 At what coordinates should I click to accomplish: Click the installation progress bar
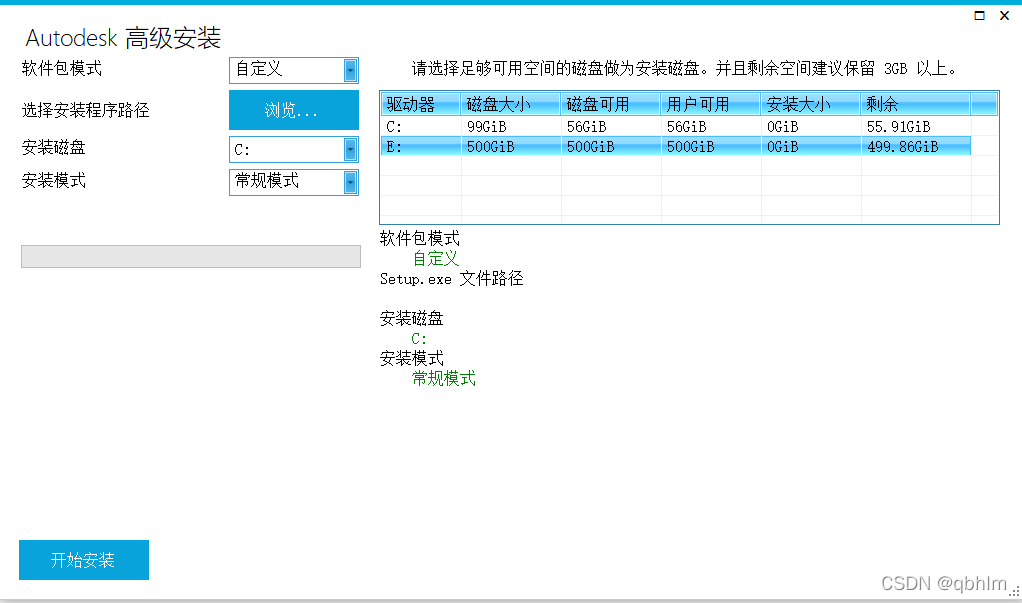(191, 256)
